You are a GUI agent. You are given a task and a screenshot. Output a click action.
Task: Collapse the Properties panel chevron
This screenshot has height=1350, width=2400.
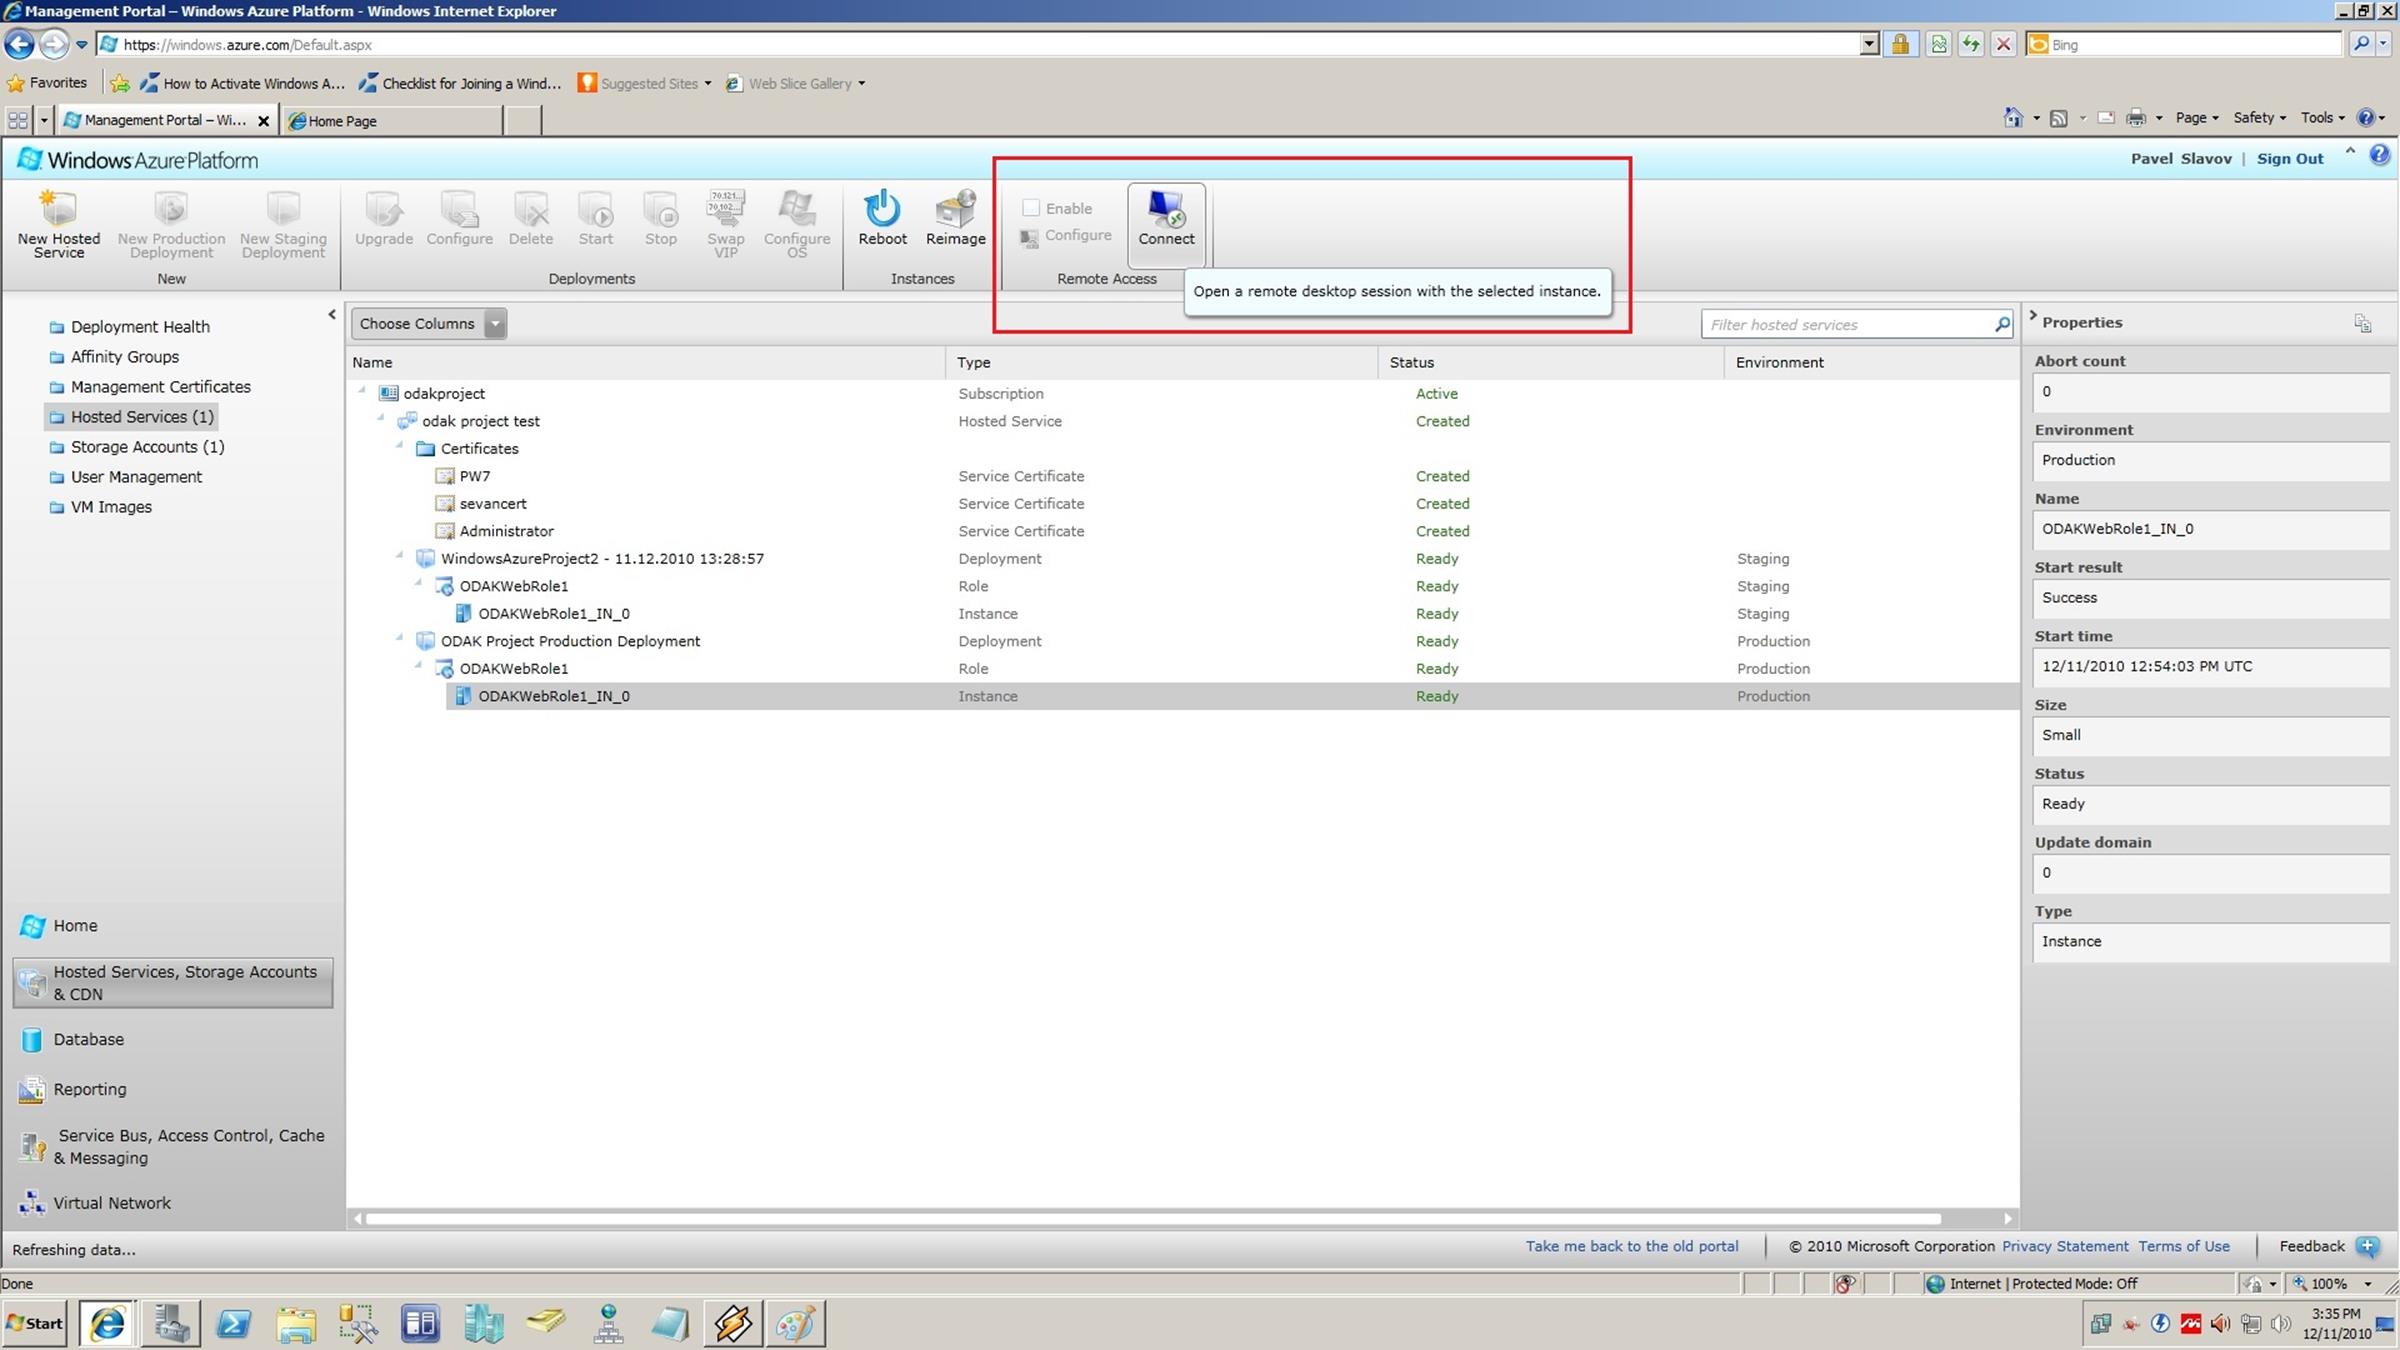point(2033,316)
